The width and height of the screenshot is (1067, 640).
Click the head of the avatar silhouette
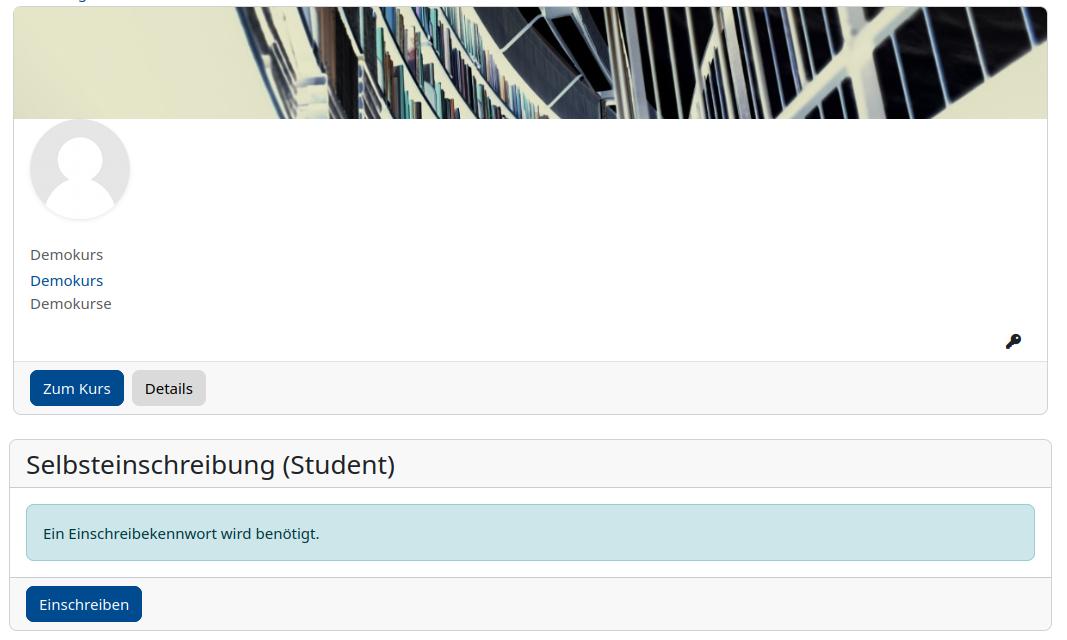point(80,156)
